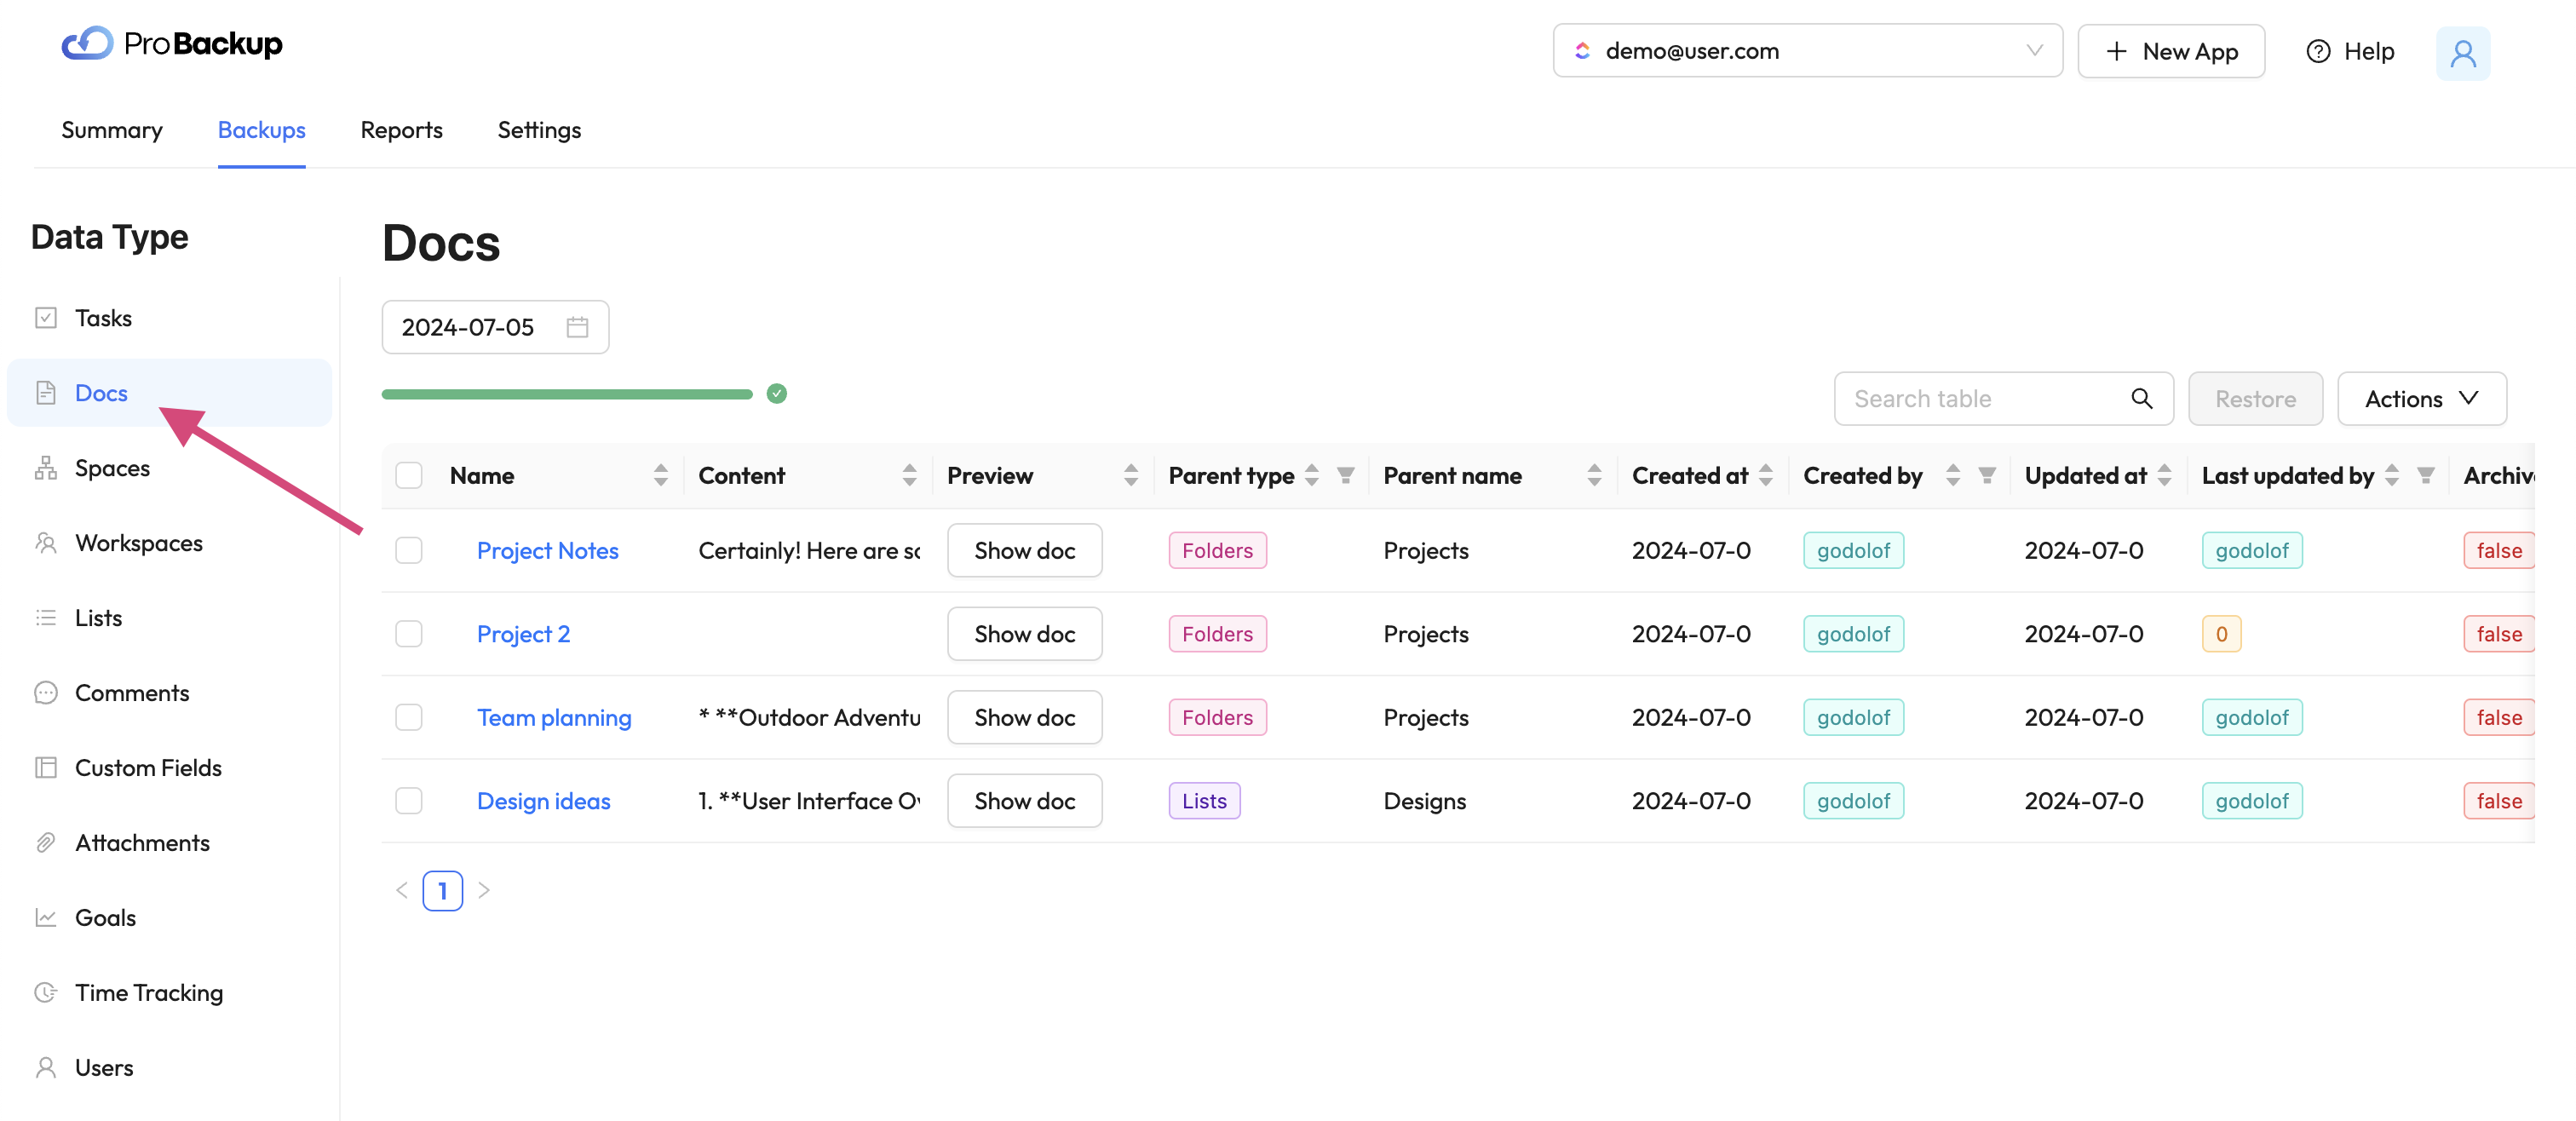Sort the Preview column

click(1131, 476)
